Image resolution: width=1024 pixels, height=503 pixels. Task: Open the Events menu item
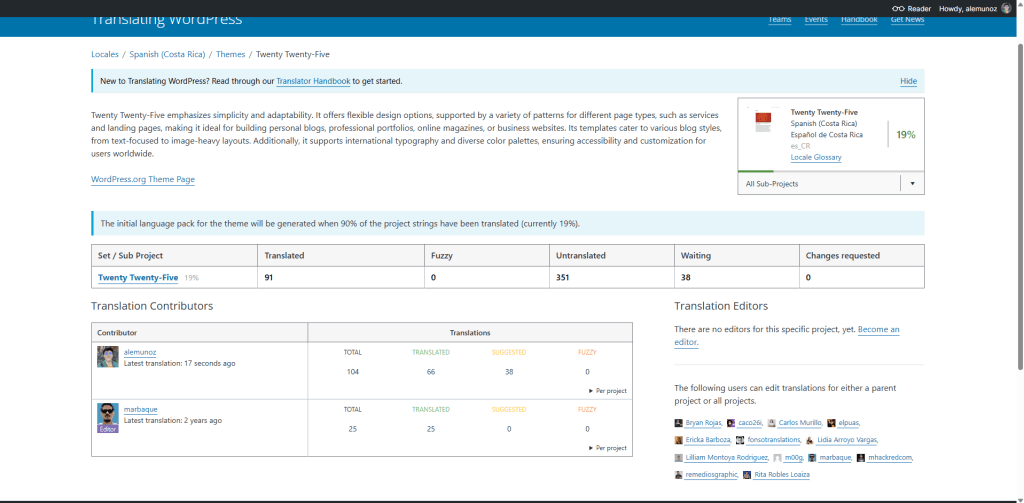tap(816, 20)
